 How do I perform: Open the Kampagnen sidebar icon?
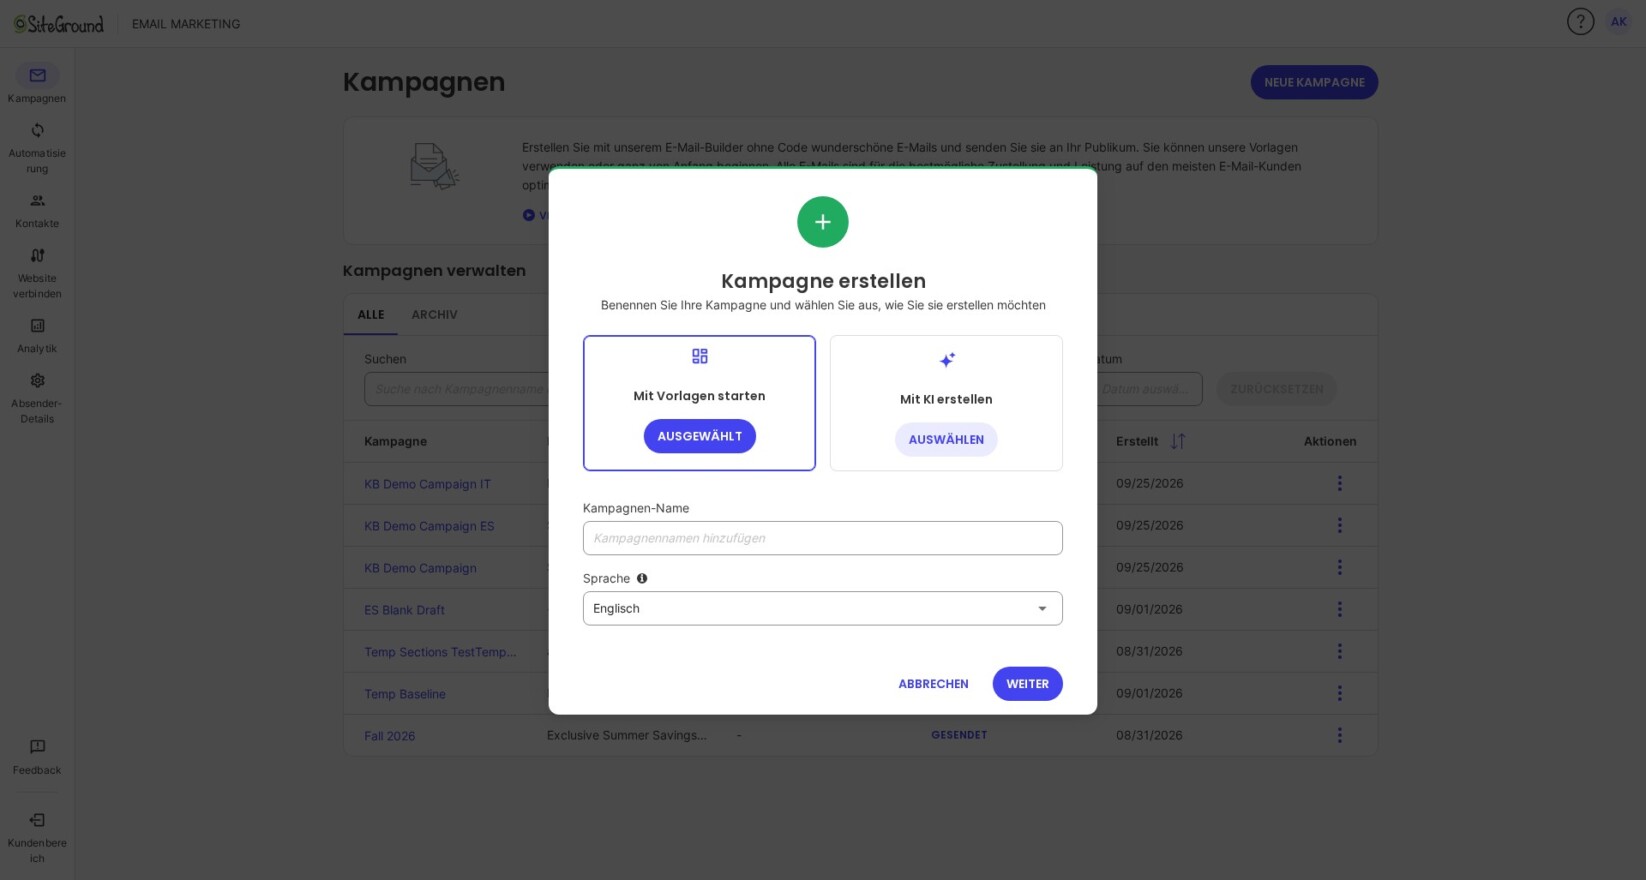[x=37, y=76]
